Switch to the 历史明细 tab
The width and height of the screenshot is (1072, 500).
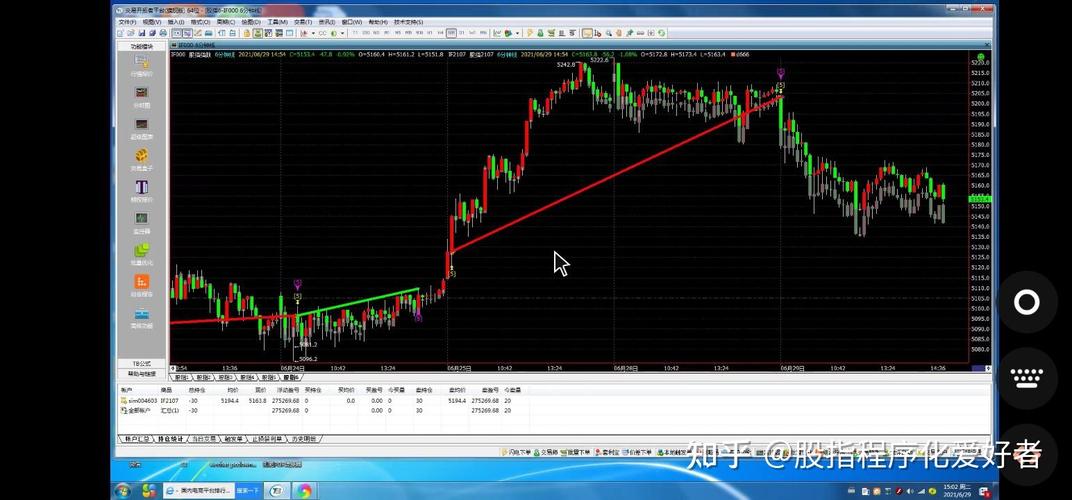tap(302, 438)
